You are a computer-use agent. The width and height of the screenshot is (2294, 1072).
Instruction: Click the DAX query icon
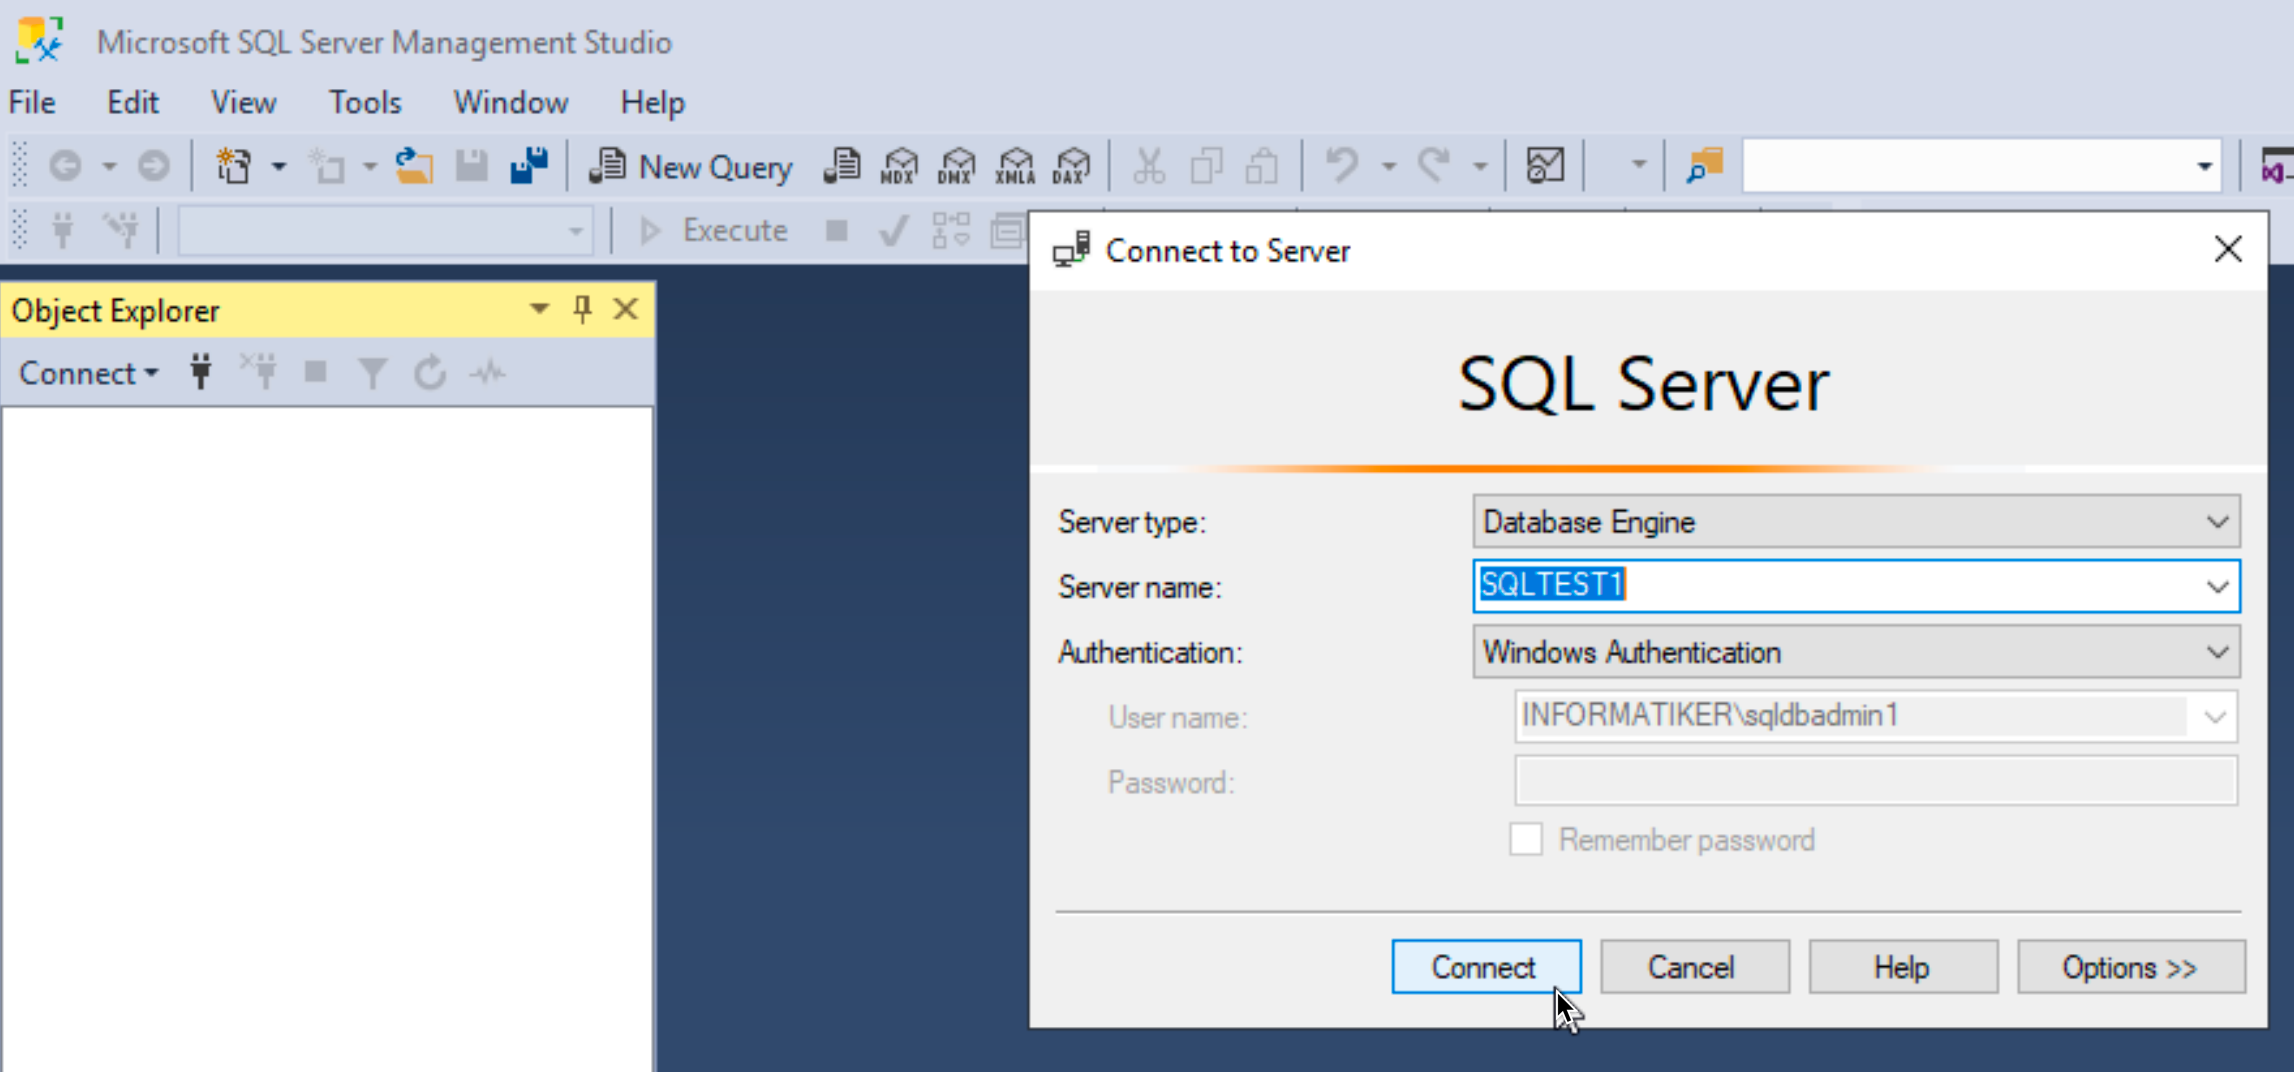tap(1072, 166)
